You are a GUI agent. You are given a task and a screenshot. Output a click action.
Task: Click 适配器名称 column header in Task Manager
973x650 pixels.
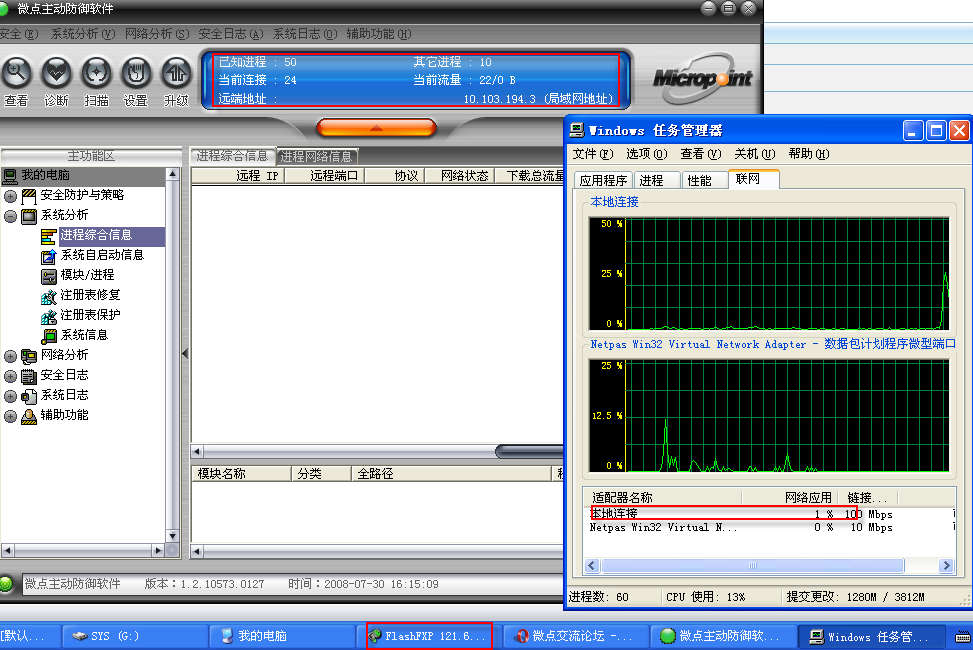click(662, 497)
